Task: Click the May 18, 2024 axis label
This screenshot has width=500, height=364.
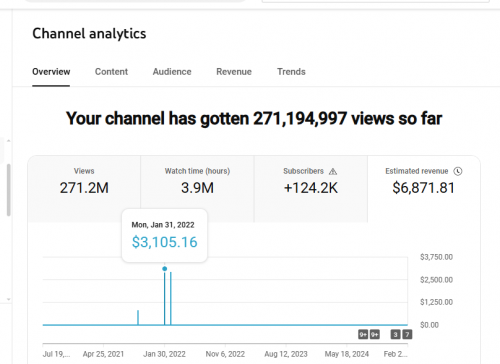Action: pos(347,354)
